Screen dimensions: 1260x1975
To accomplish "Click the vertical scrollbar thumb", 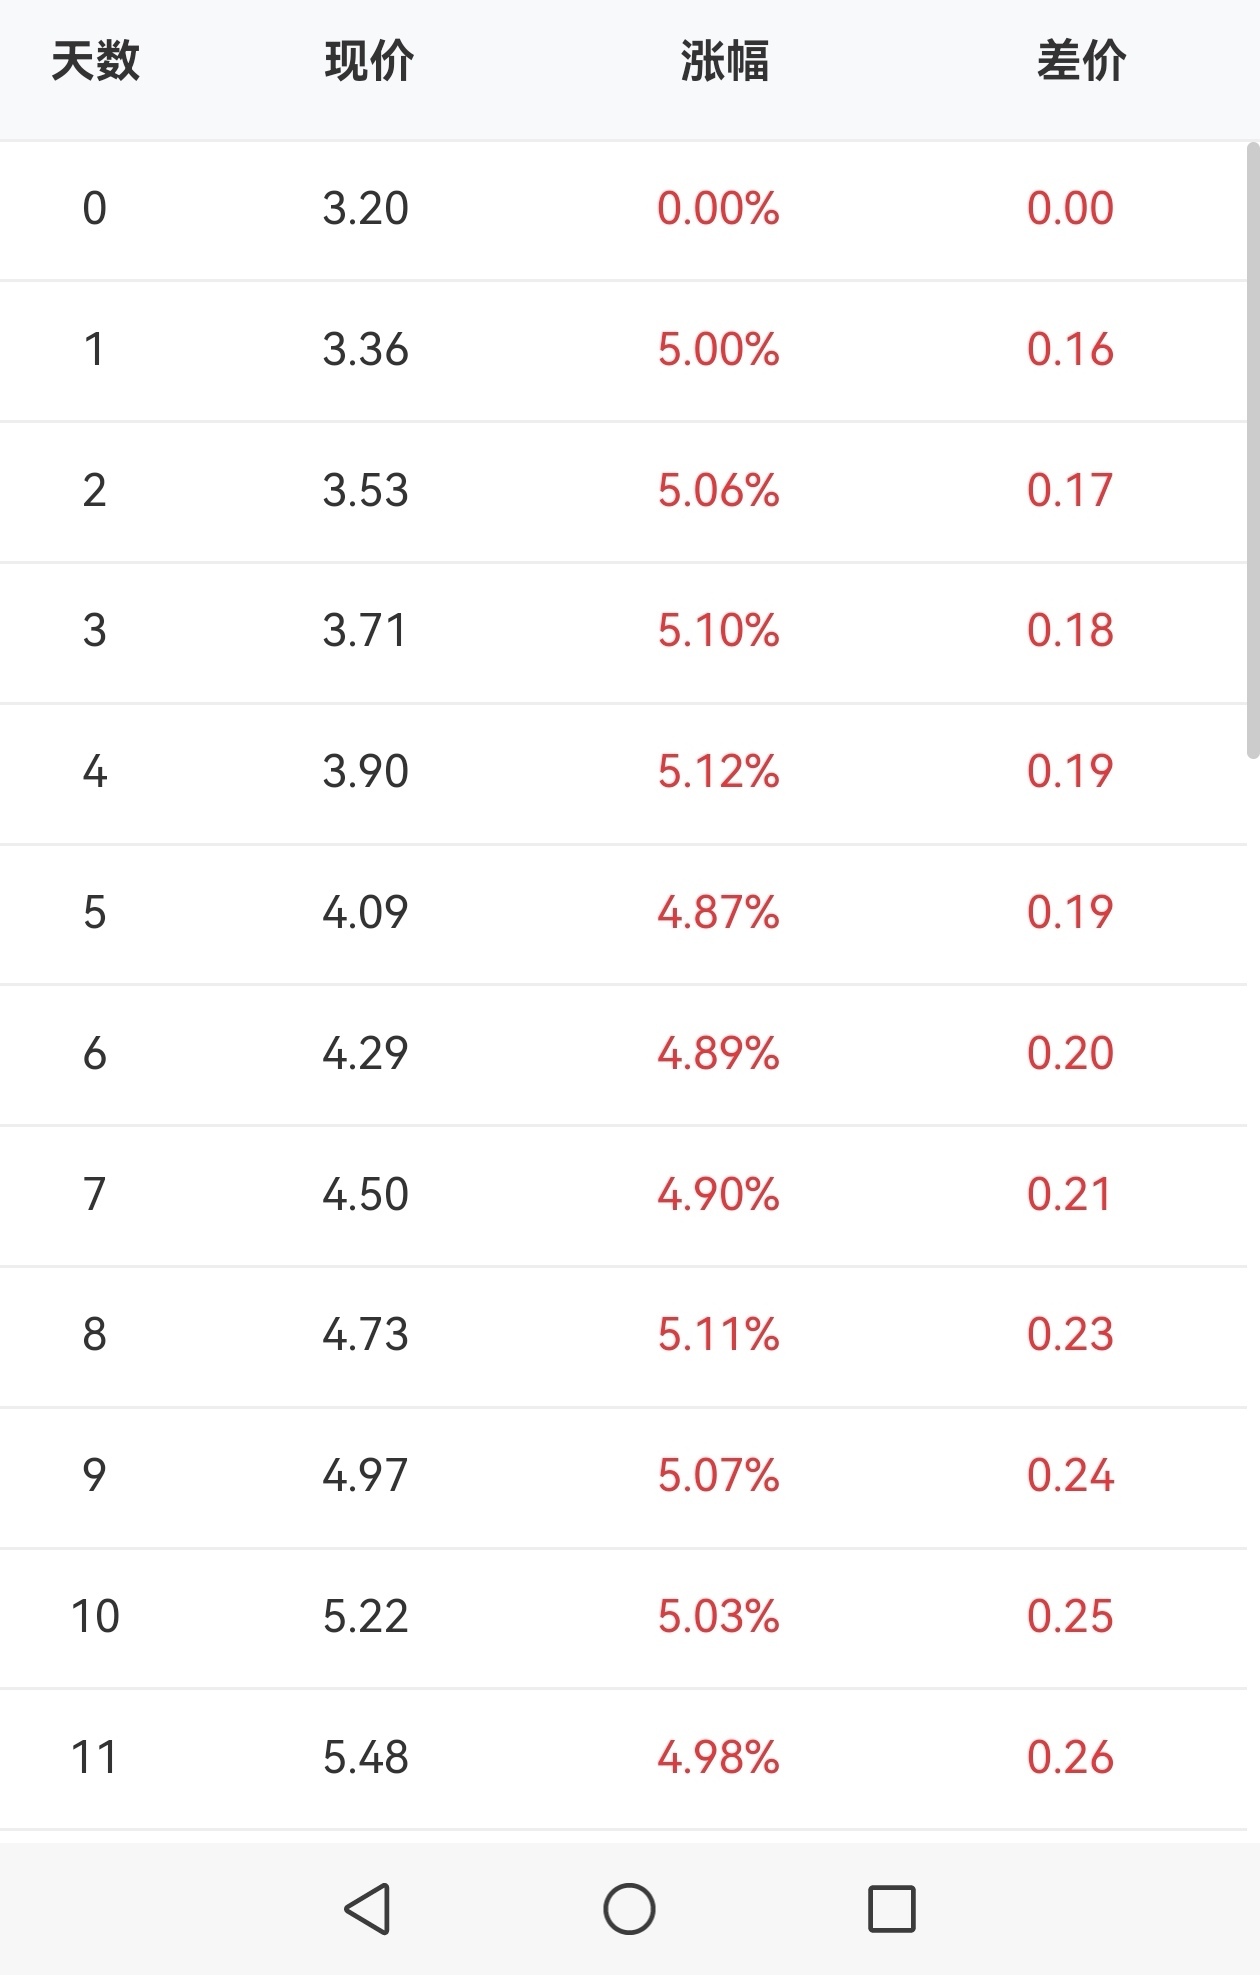I will (x=1252, y=450).
